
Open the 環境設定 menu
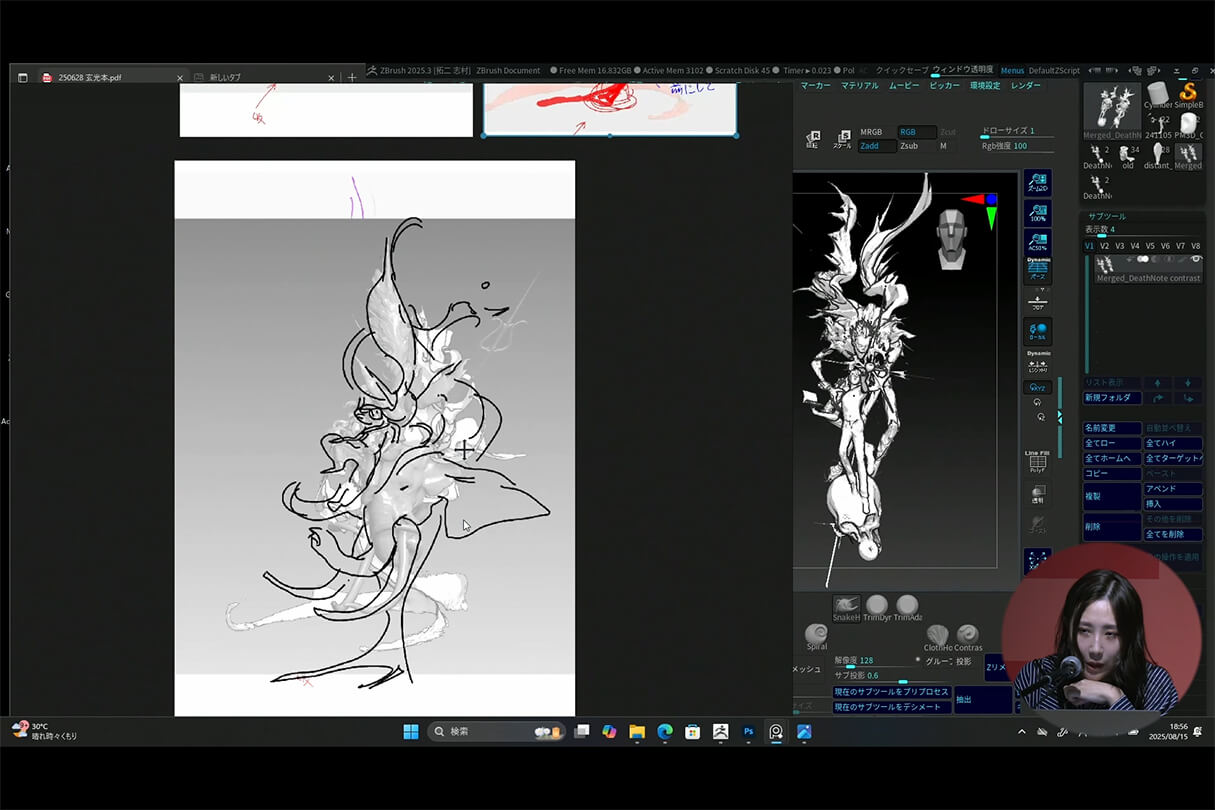pyautogui.click(x=984, y=86)
